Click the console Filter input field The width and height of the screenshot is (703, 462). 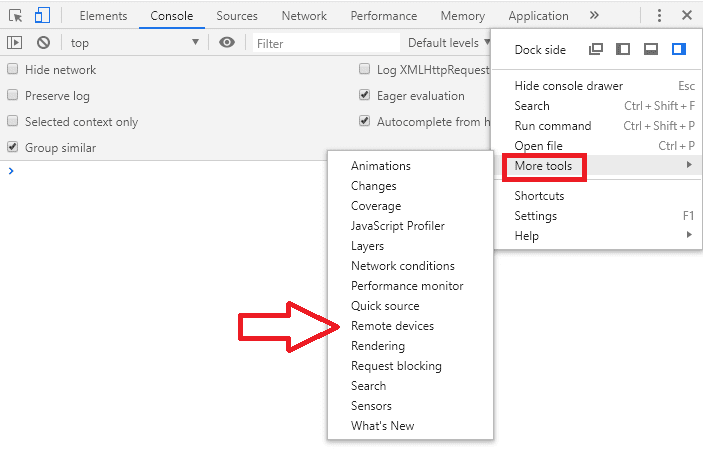point(326,43)
